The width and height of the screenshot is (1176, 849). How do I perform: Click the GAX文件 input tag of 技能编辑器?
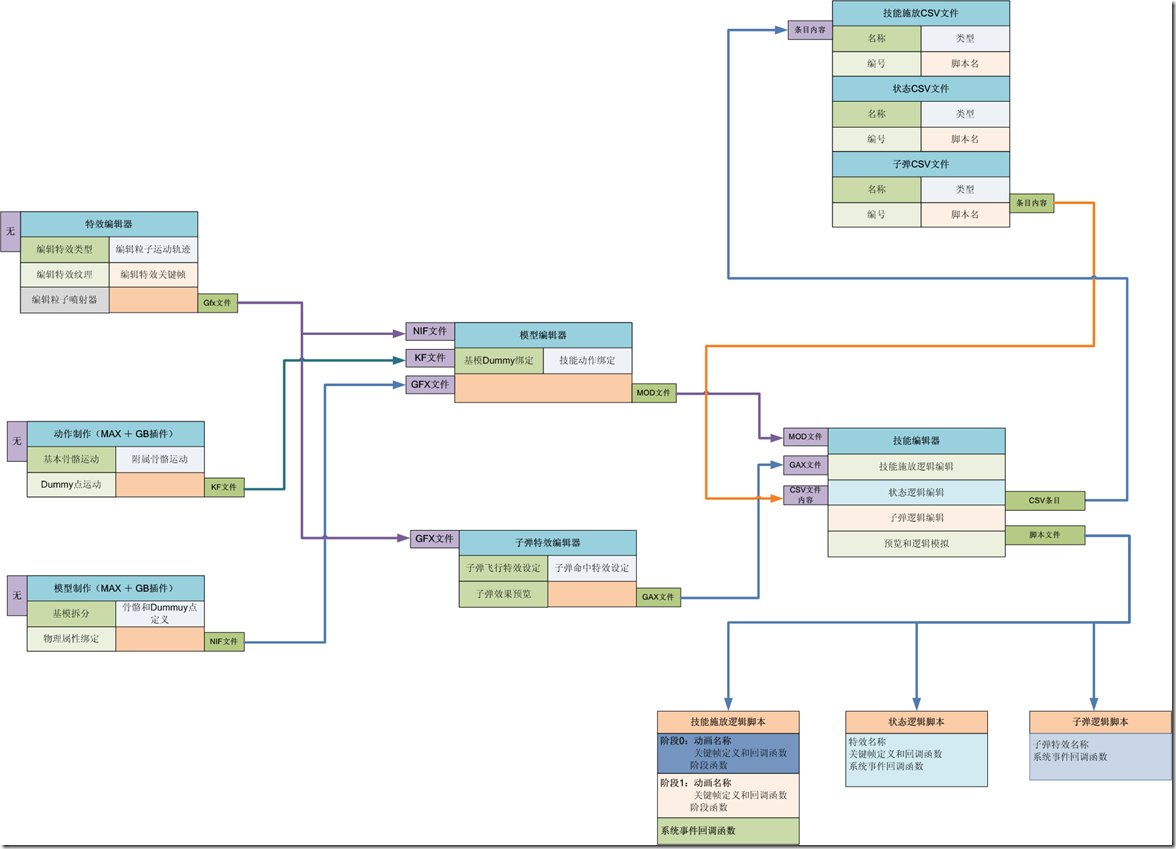(806, 465)
